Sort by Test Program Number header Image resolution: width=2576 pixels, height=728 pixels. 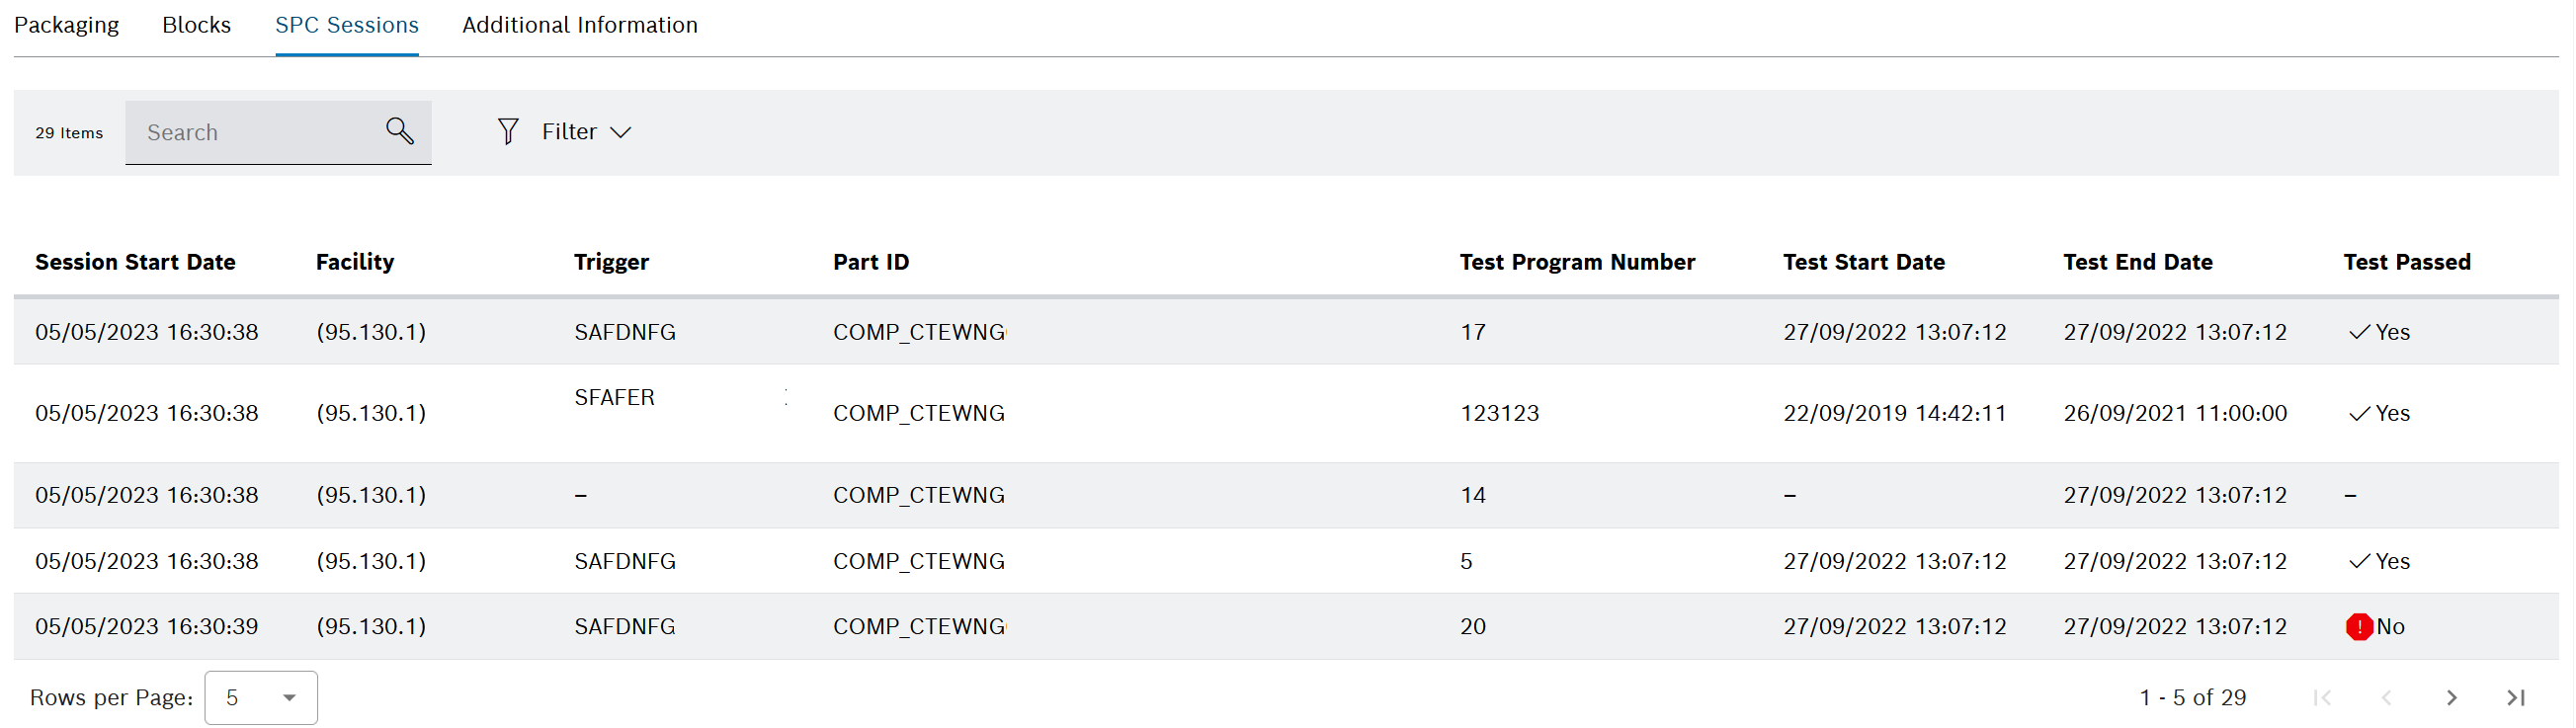pos(1577,262)
